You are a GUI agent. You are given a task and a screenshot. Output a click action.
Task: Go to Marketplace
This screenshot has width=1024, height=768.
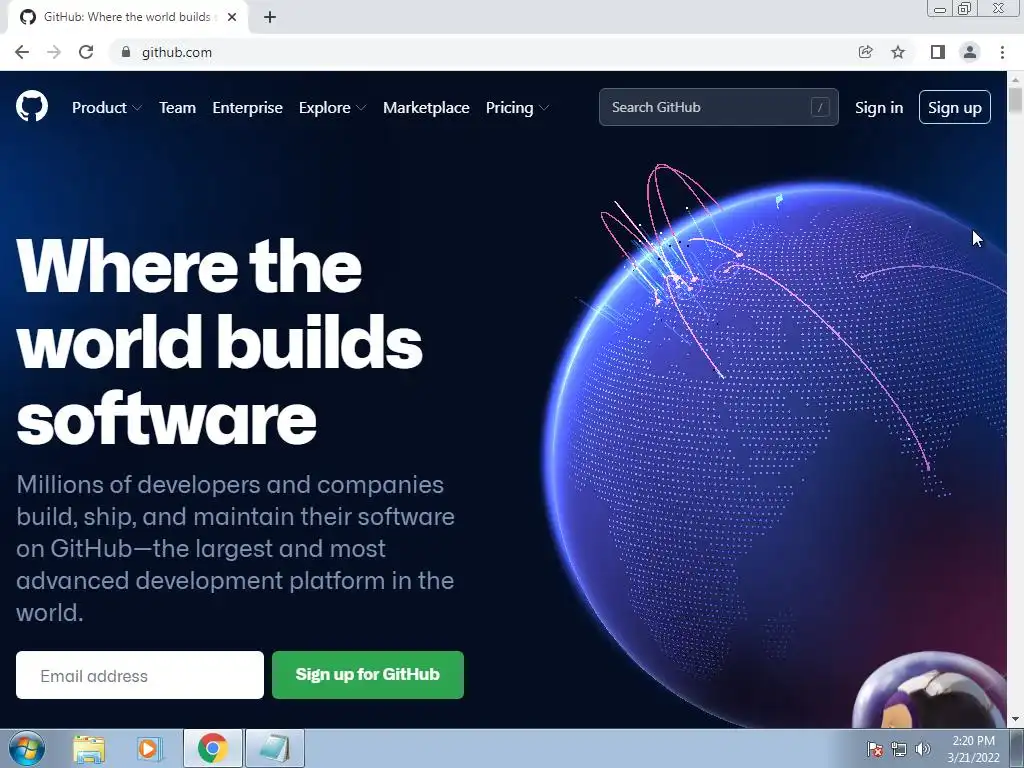coord(426,108)
